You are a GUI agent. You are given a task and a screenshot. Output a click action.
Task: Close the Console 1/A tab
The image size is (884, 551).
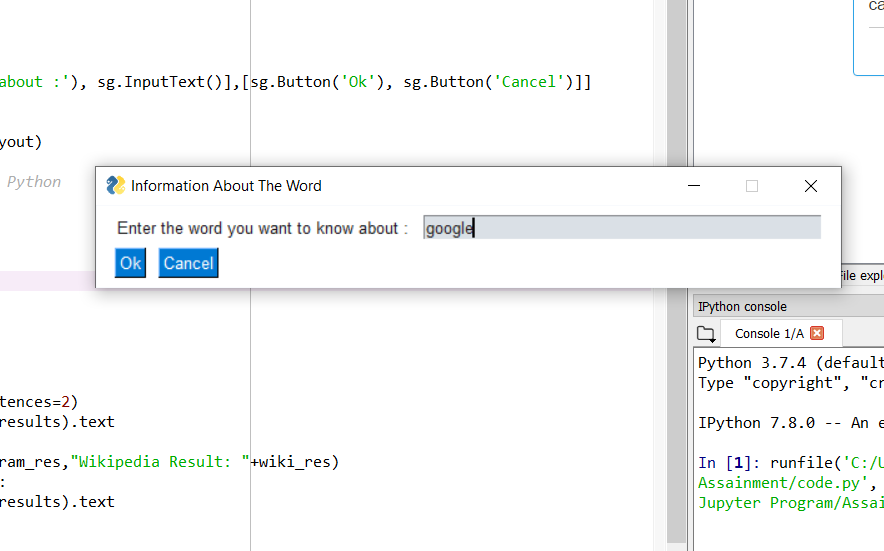point(817,333)
